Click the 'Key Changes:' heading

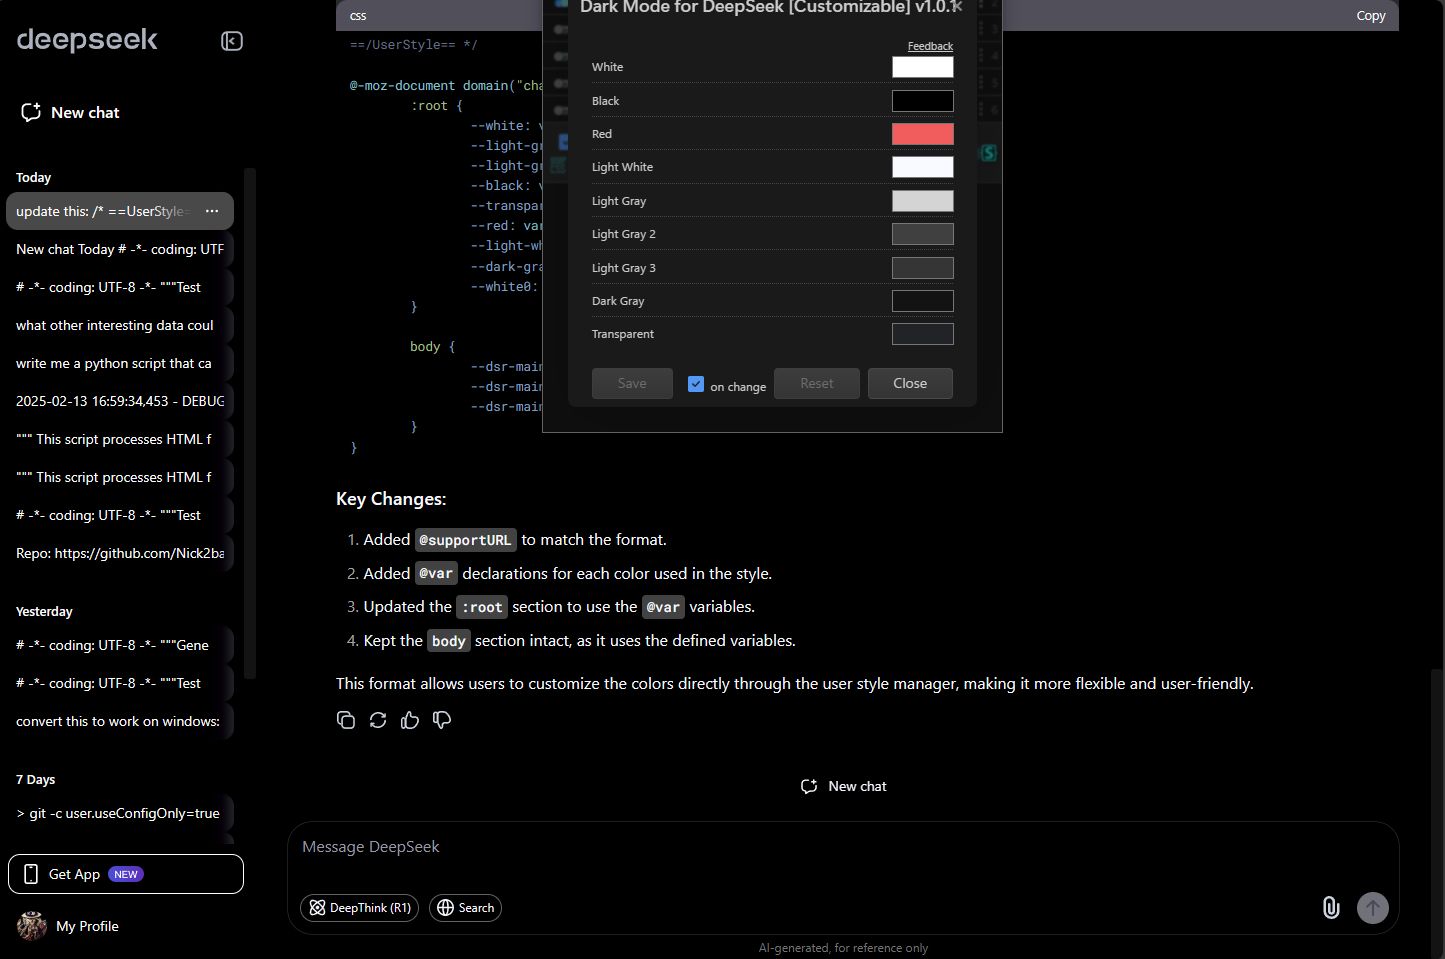[391, 499]
